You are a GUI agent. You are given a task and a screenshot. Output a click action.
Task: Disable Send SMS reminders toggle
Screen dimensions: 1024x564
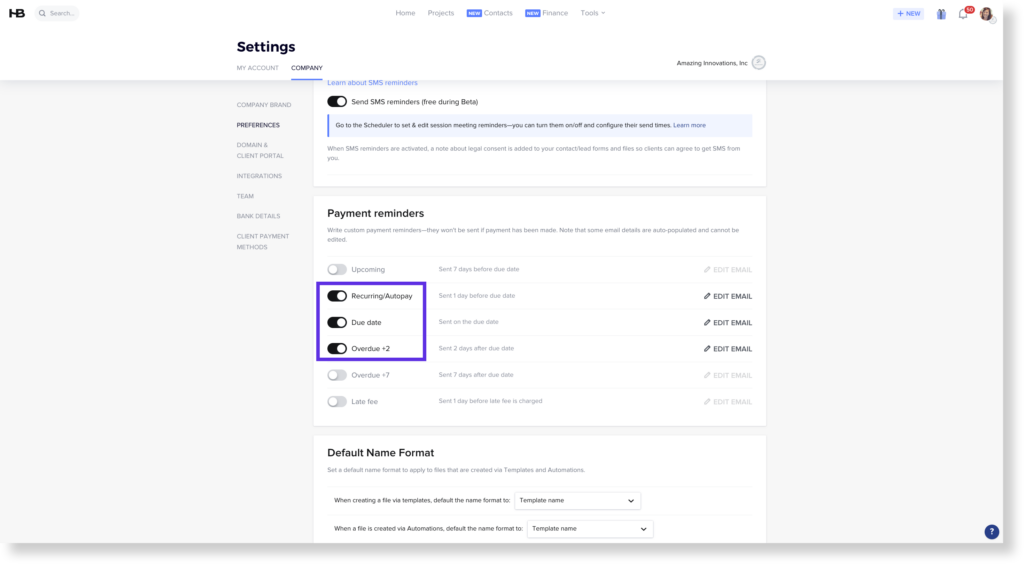click(337, 101)
